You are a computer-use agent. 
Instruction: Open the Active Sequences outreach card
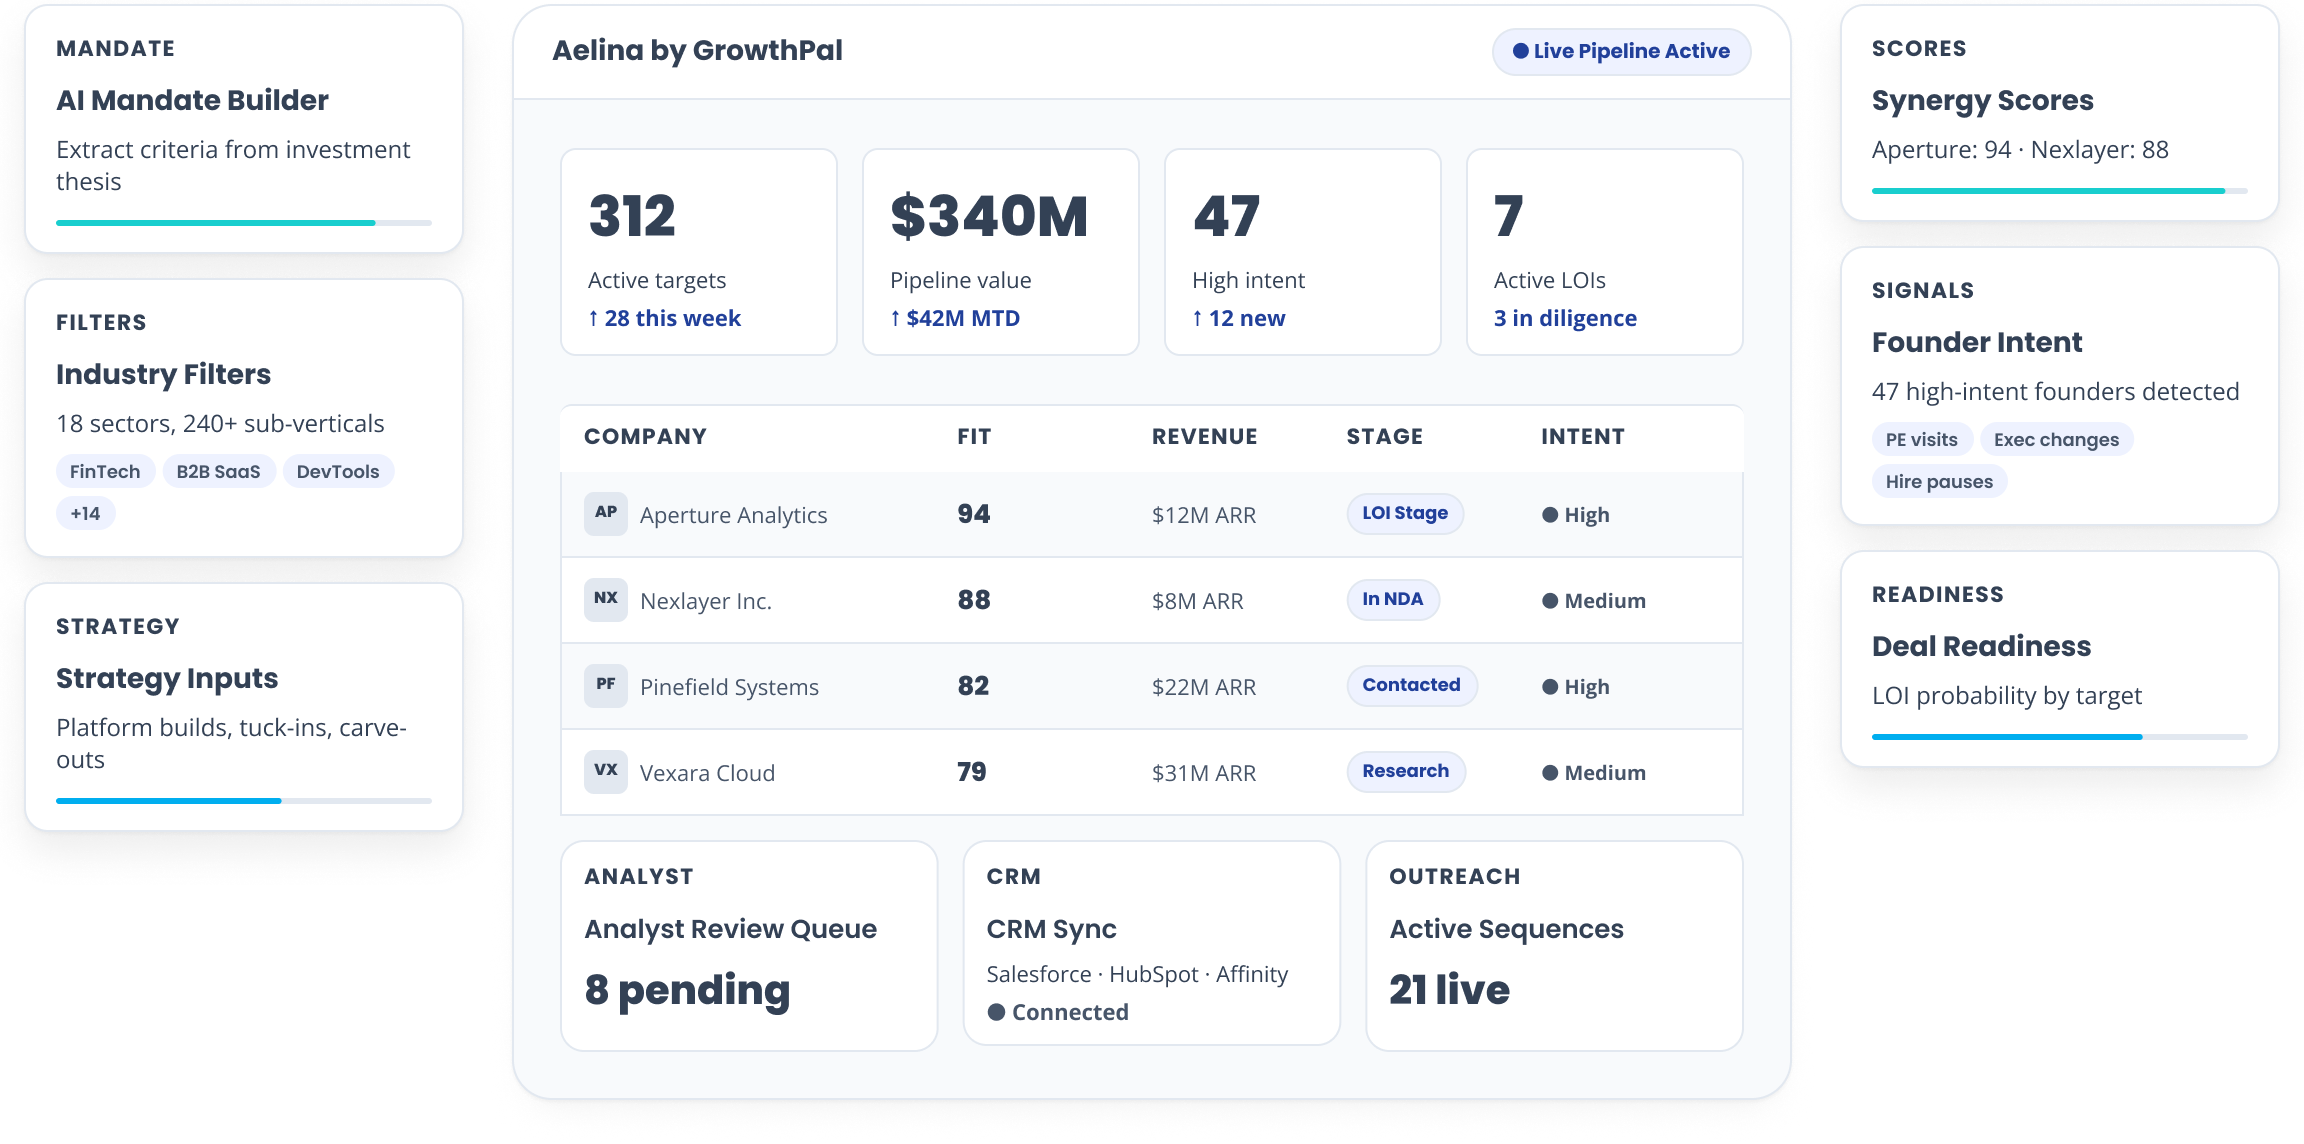point(1554,946)
